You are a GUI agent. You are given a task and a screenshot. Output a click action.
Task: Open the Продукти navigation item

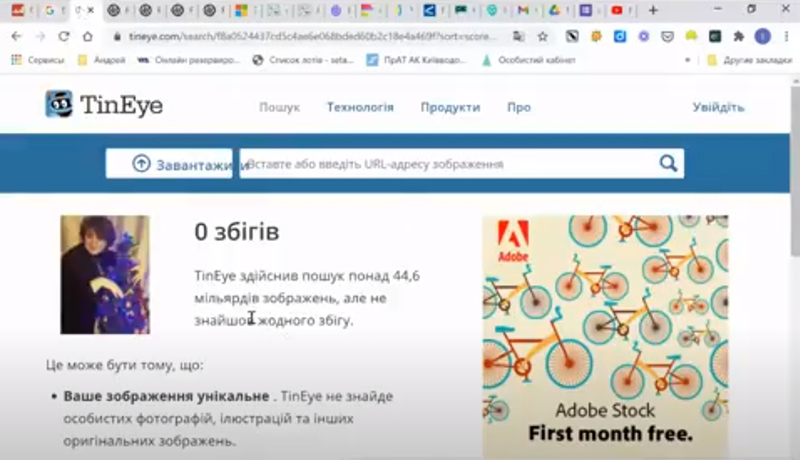(x=451, y=107)
